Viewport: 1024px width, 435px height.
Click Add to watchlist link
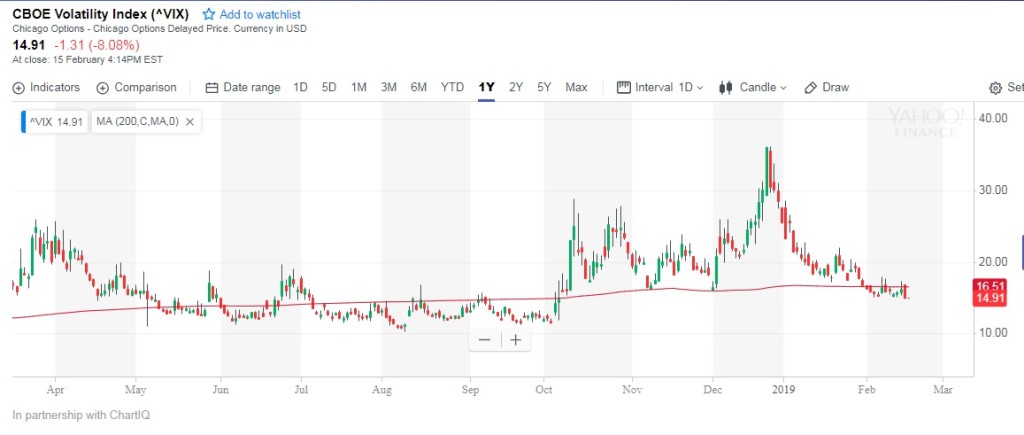pos(261,14)
